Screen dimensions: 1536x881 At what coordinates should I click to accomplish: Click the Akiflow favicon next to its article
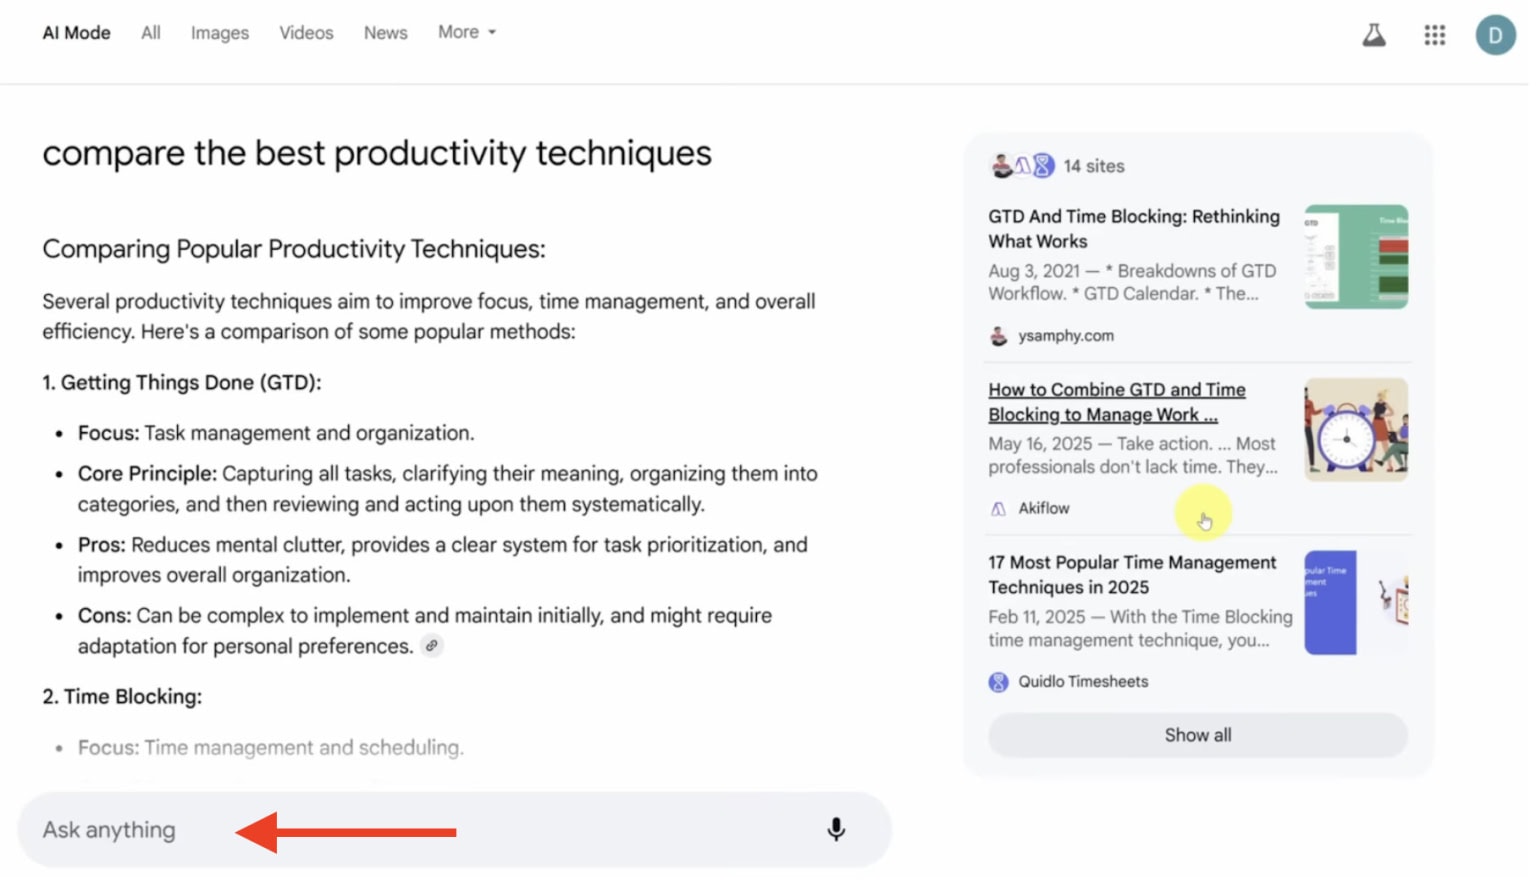tap(998, 508)
